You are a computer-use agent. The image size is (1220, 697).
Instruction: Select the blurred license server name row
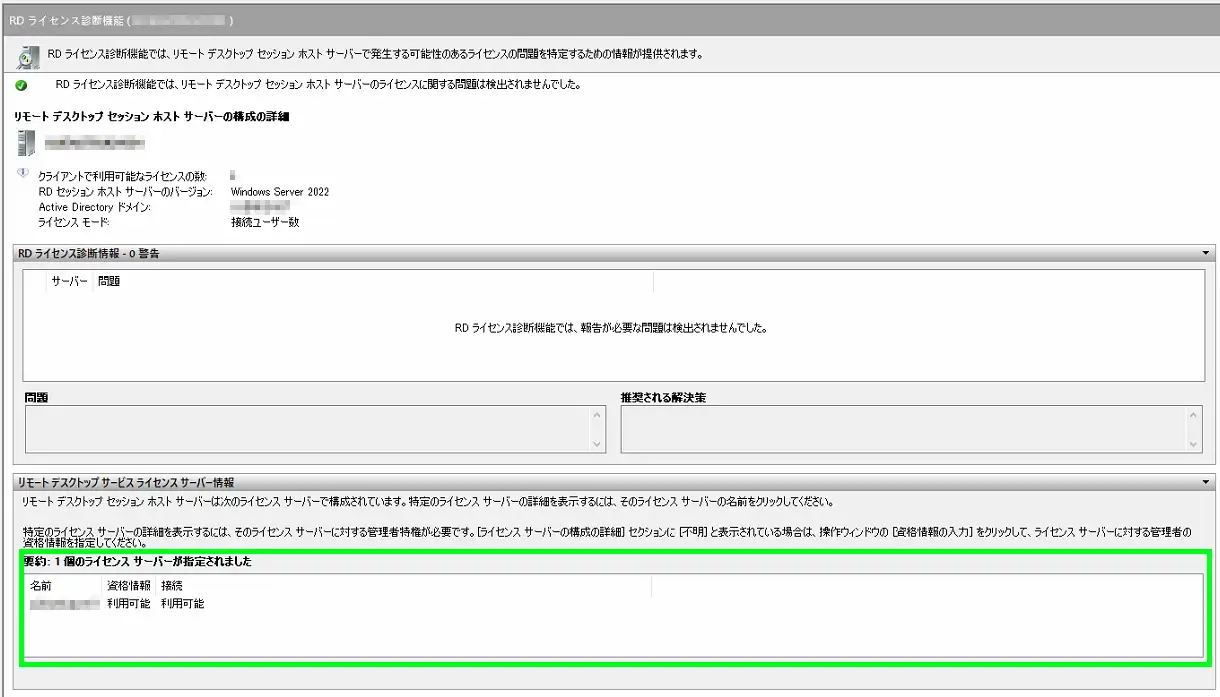(64, 604)
